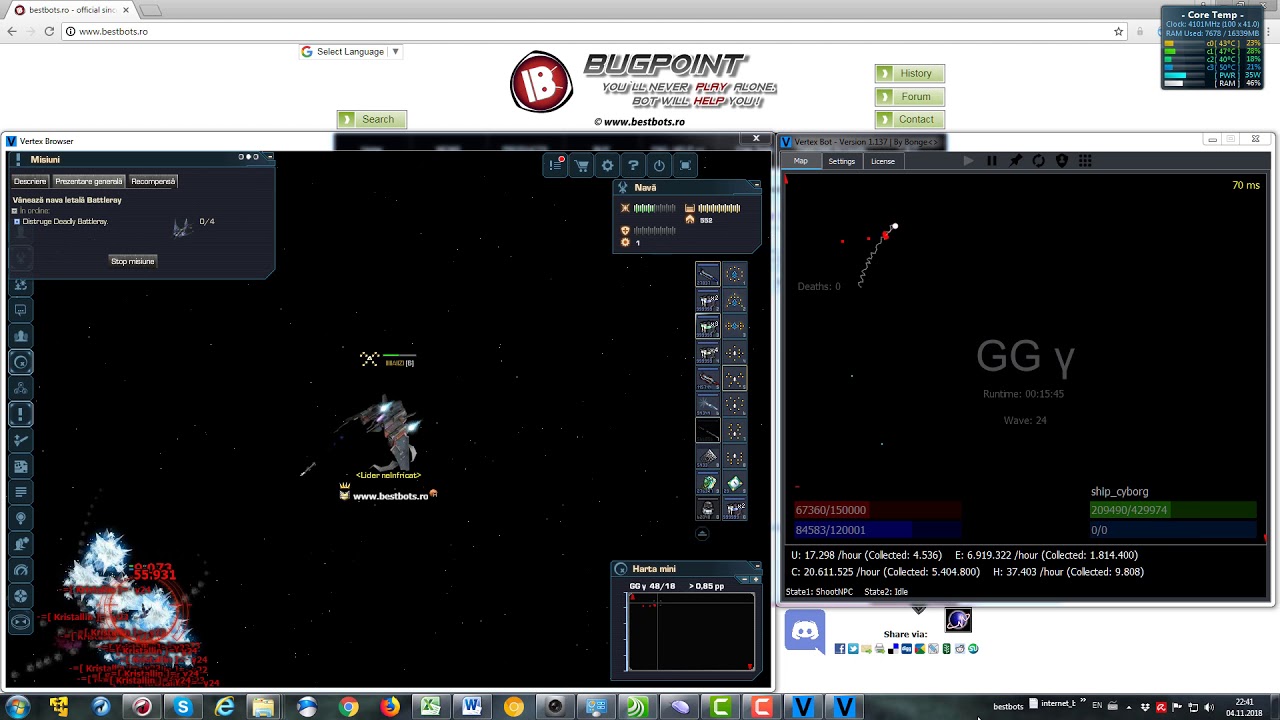Reload the bestbots.ro page
This screenshot has height=720, width=1280.
coord(49,31)
